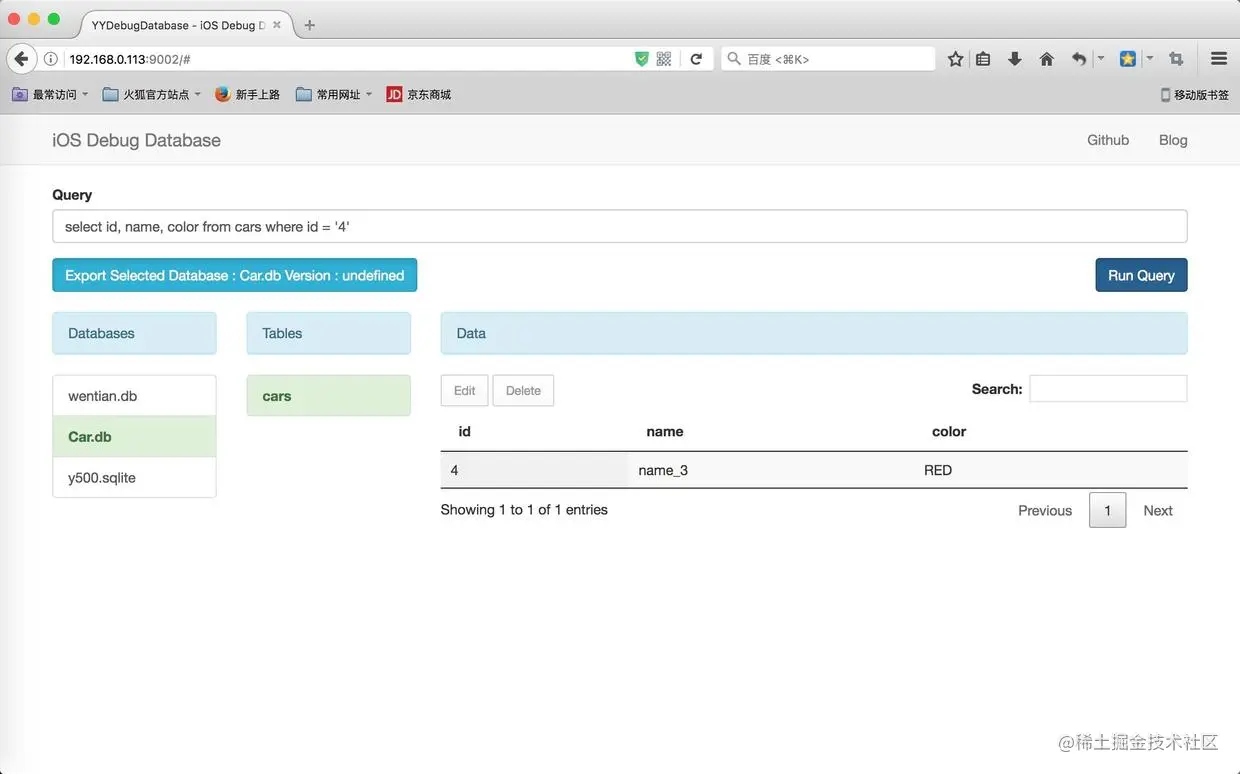The width and height of the screenshot is (1240, 774).
Task: Click the blue star favorites toolbar icon
Action: tap(1128, 59)
